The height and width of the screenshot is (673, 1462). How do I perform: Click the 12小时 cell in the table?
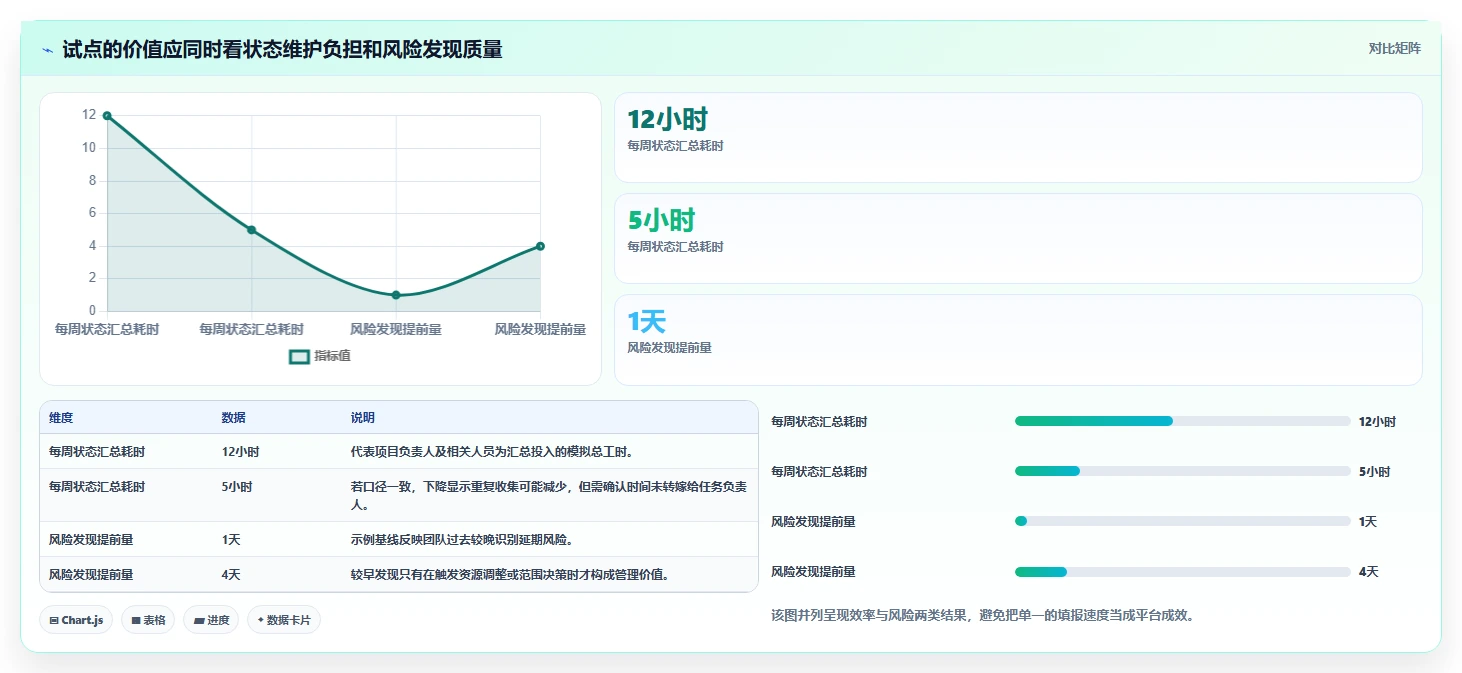click(240, 452)
